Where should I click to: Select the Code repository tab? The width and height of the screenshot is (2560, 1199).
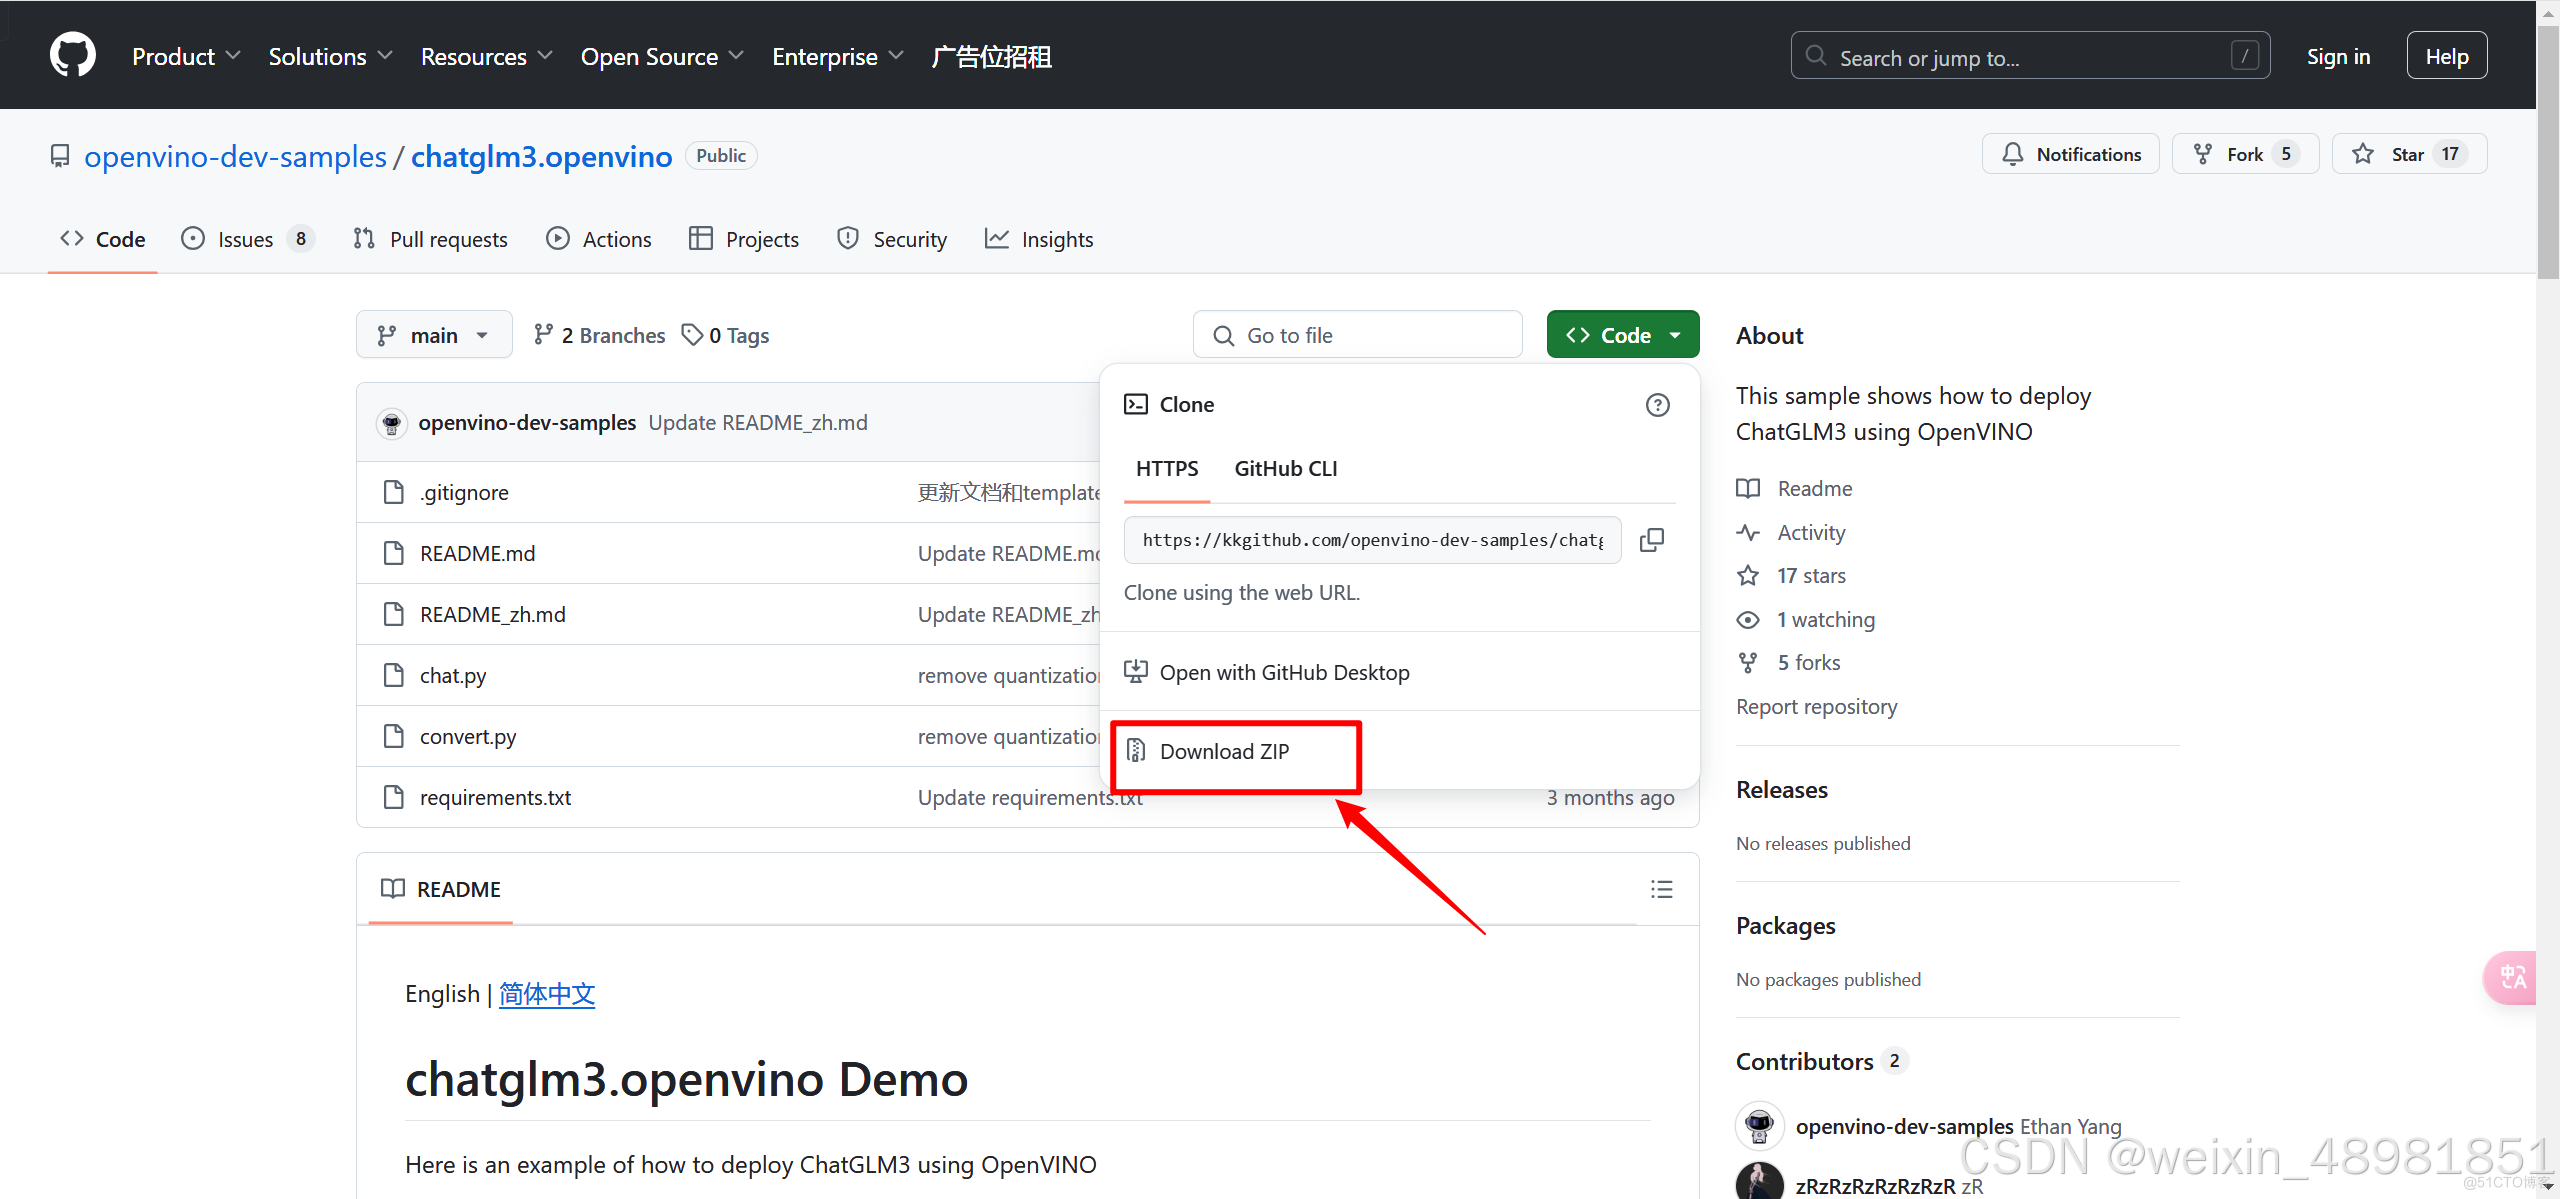(103, 239)
